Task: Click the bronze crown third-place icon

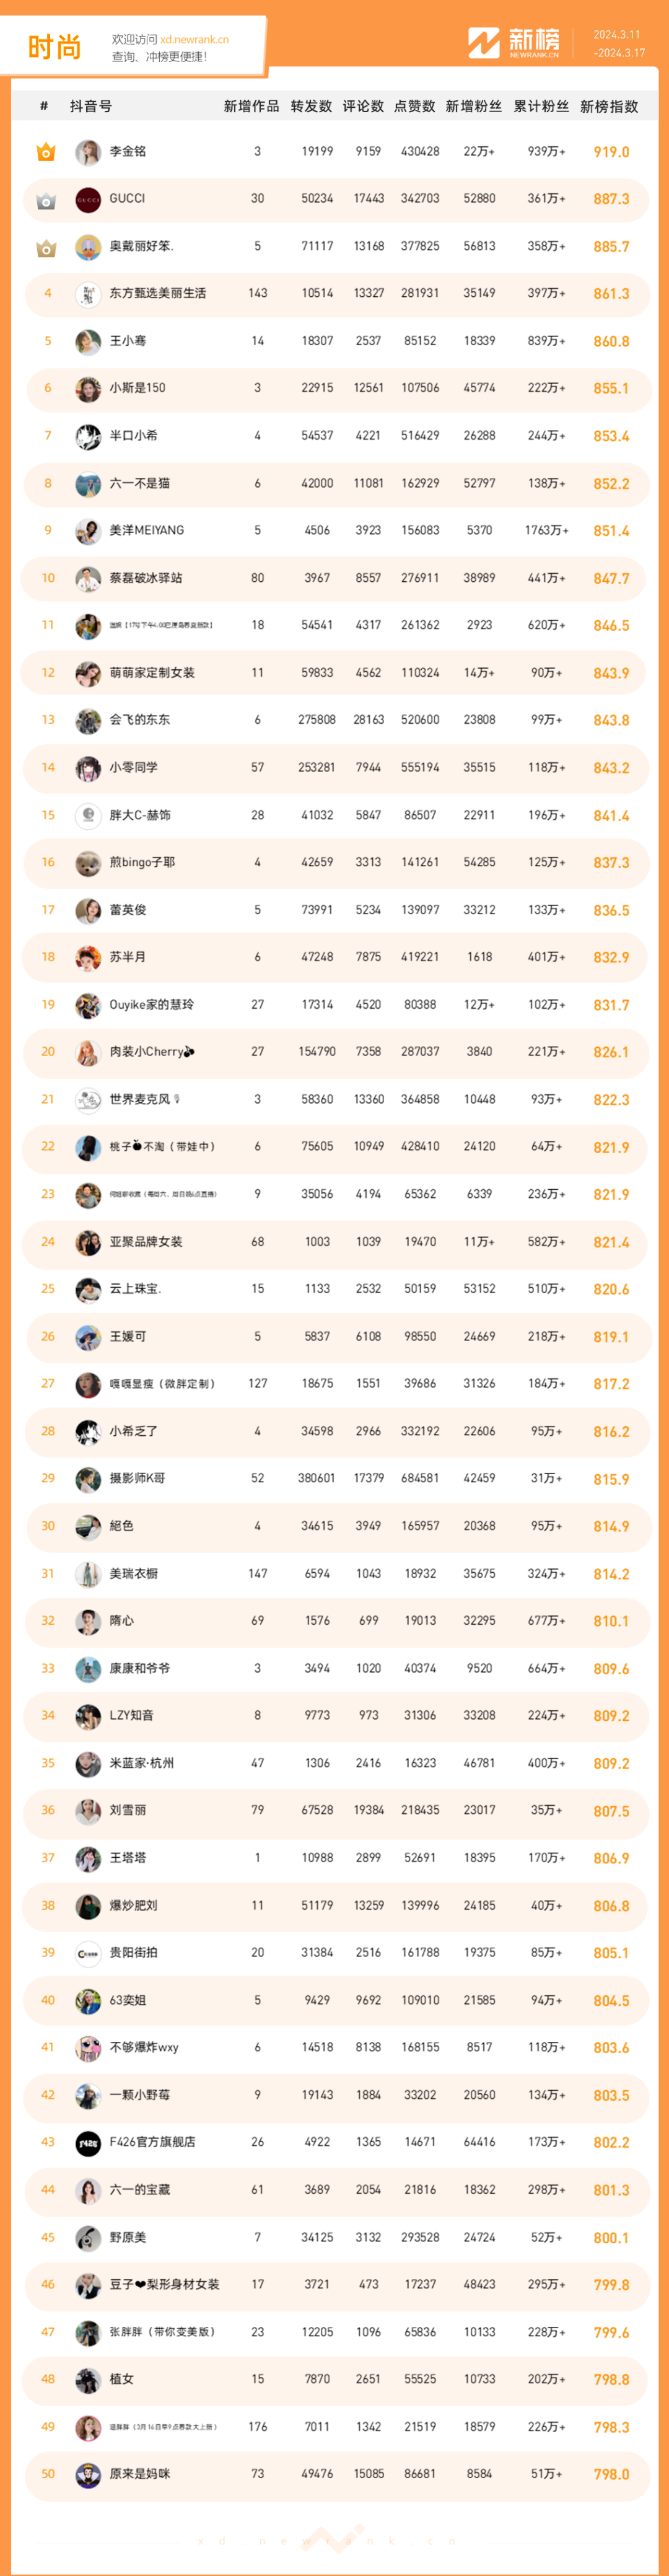Action: pyautogui.click(x=46, y=247)
